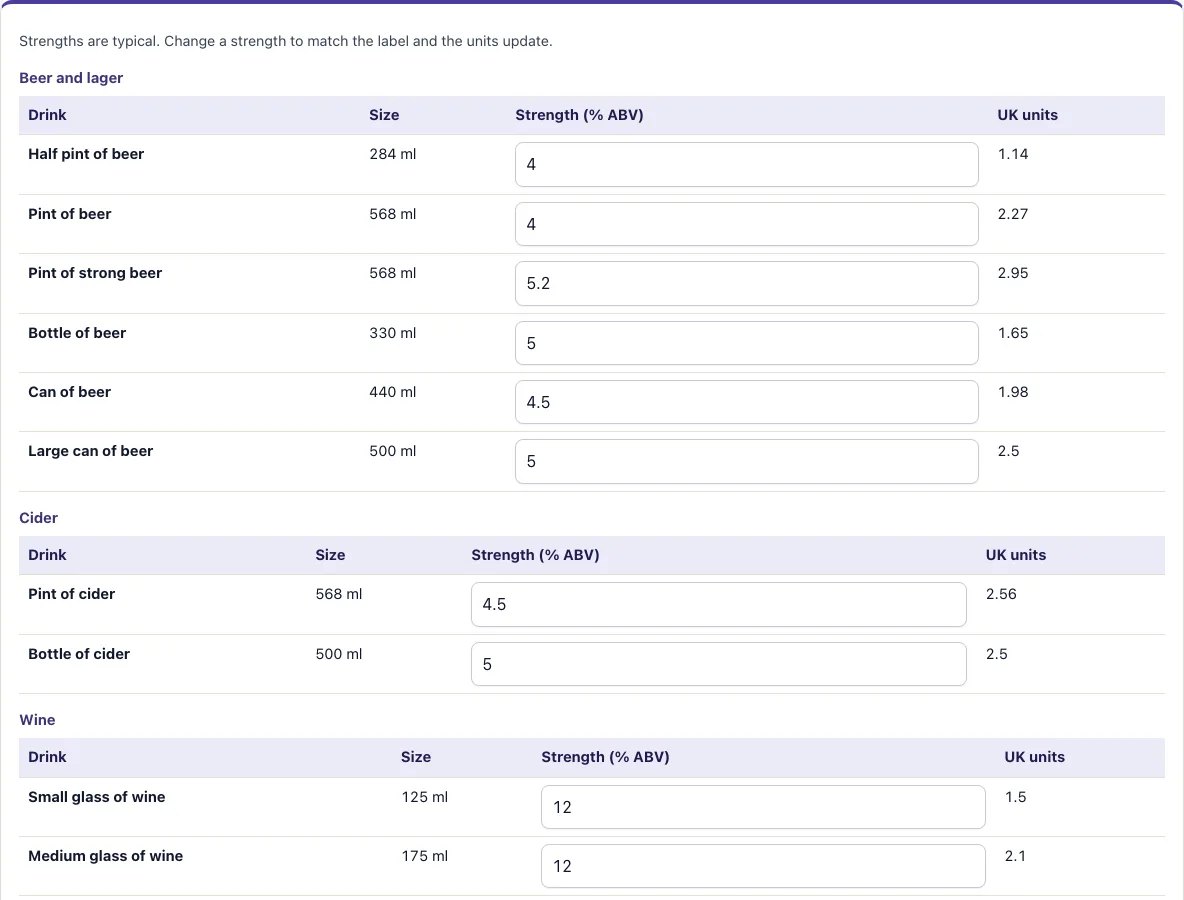Click the 2.56 units value for cider

pos(1001,594)
